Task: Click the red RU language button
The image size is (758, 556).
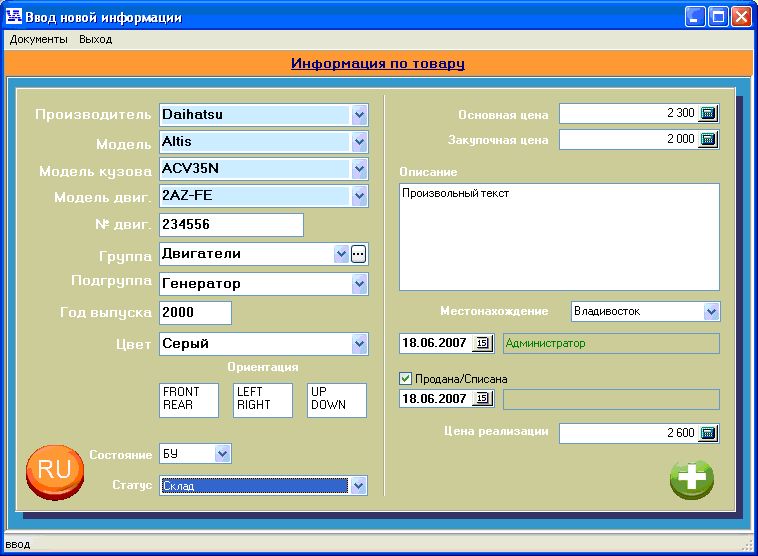Action: [x=55, y=471]
